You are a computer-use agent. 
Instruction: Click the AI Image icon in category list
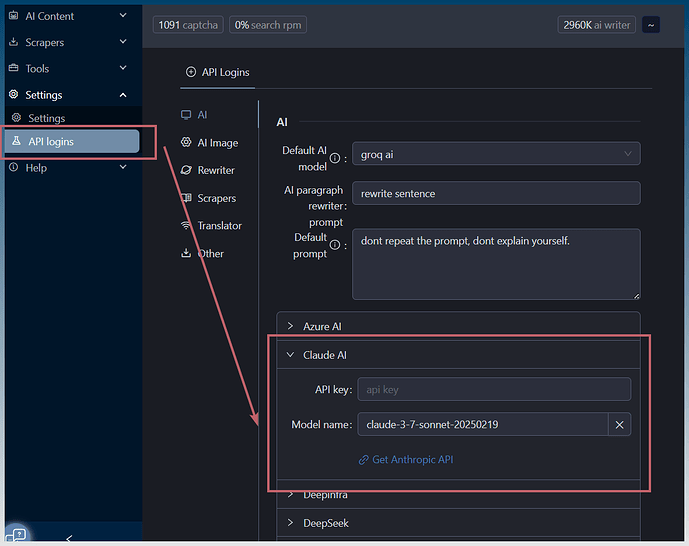(186, 142)
